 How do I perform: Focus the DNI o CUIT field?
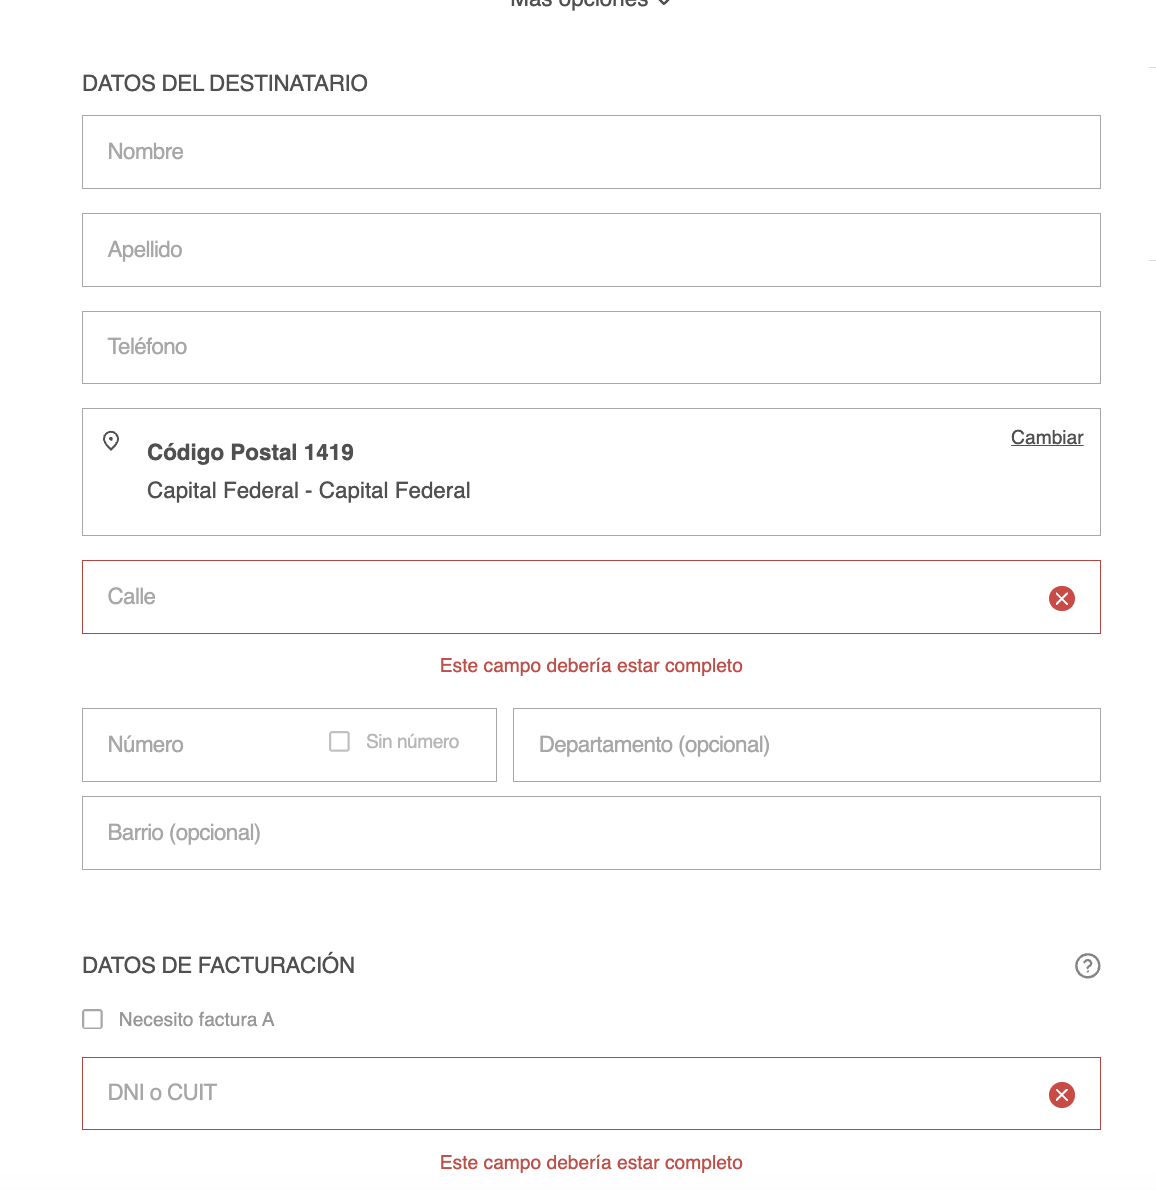[x=560, y=1094]
